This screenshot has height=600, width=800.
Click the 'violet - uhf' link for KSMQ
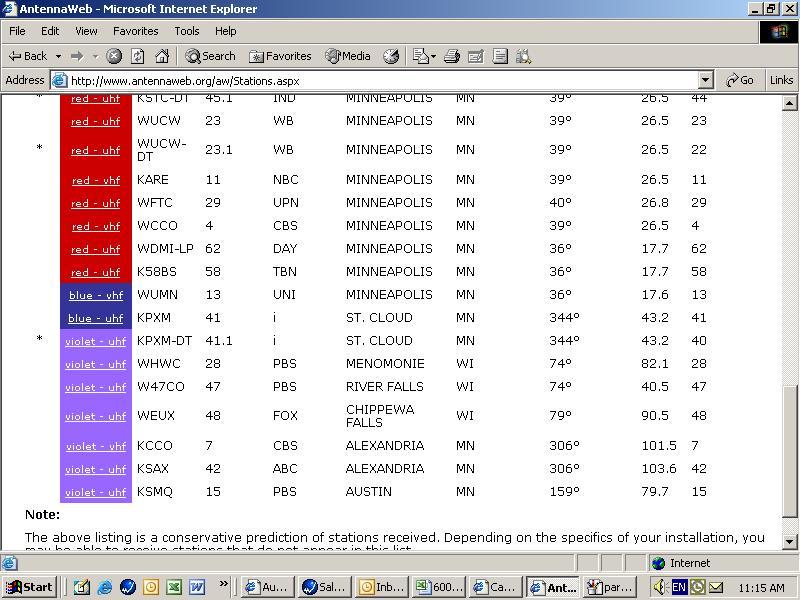point(96,492)
